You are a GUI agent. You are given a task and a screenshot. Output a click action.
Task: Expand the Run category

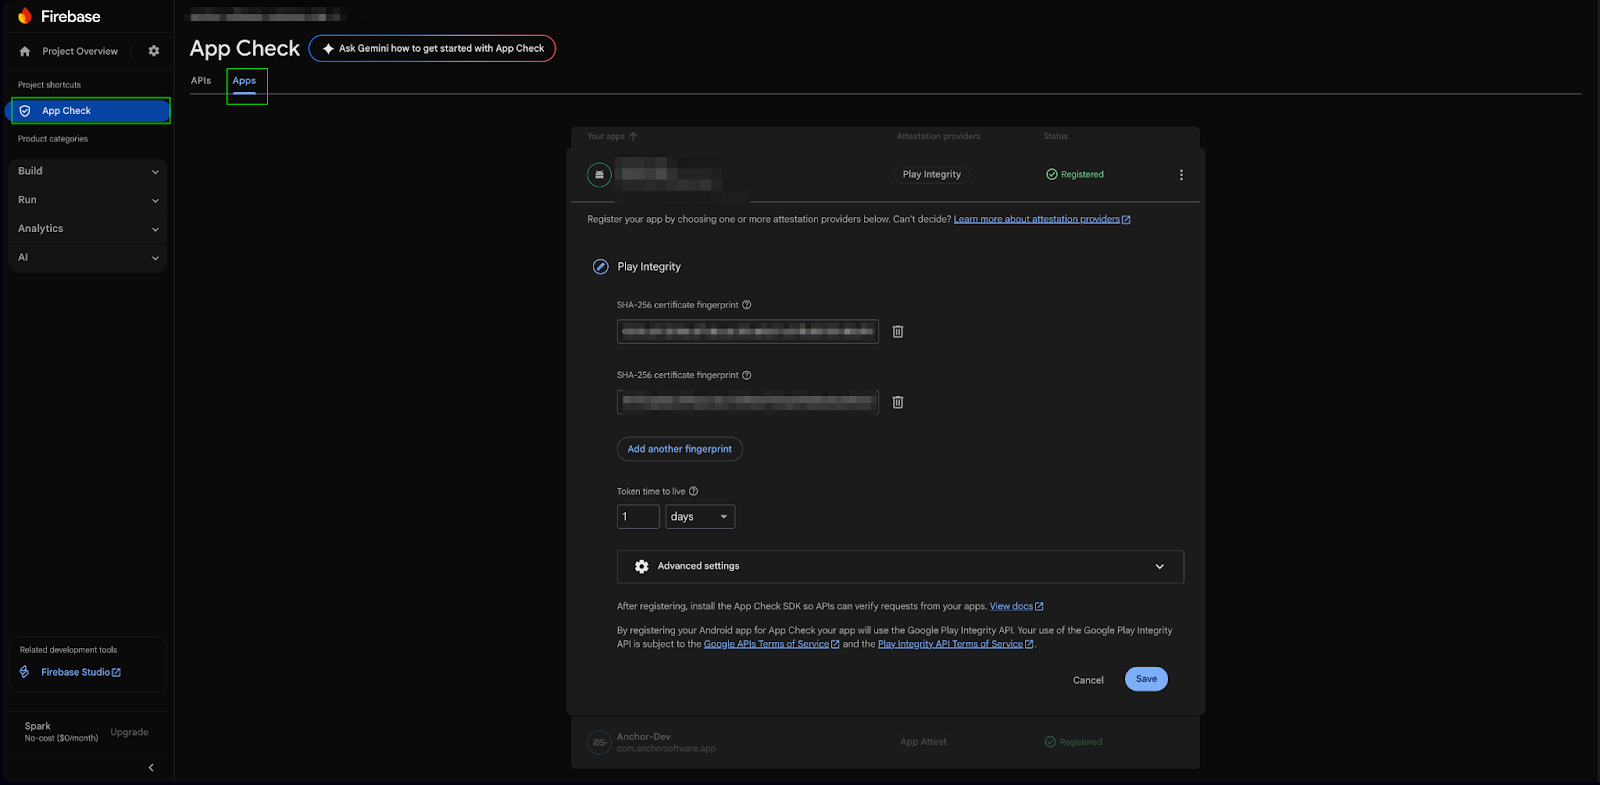88,200
